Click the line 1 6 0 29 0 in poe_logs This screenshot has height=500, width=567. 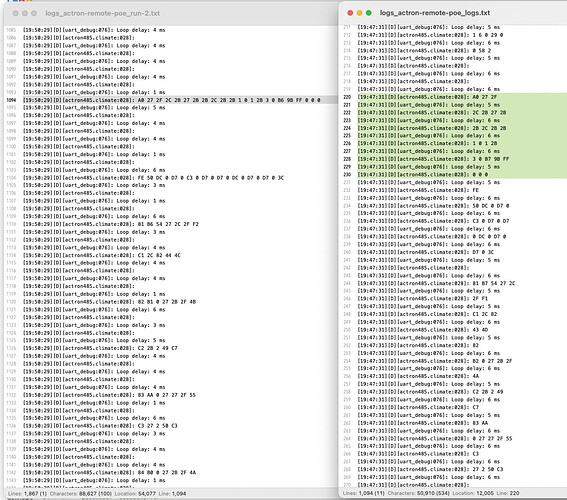pyautogui.click(x=430, y=35)
